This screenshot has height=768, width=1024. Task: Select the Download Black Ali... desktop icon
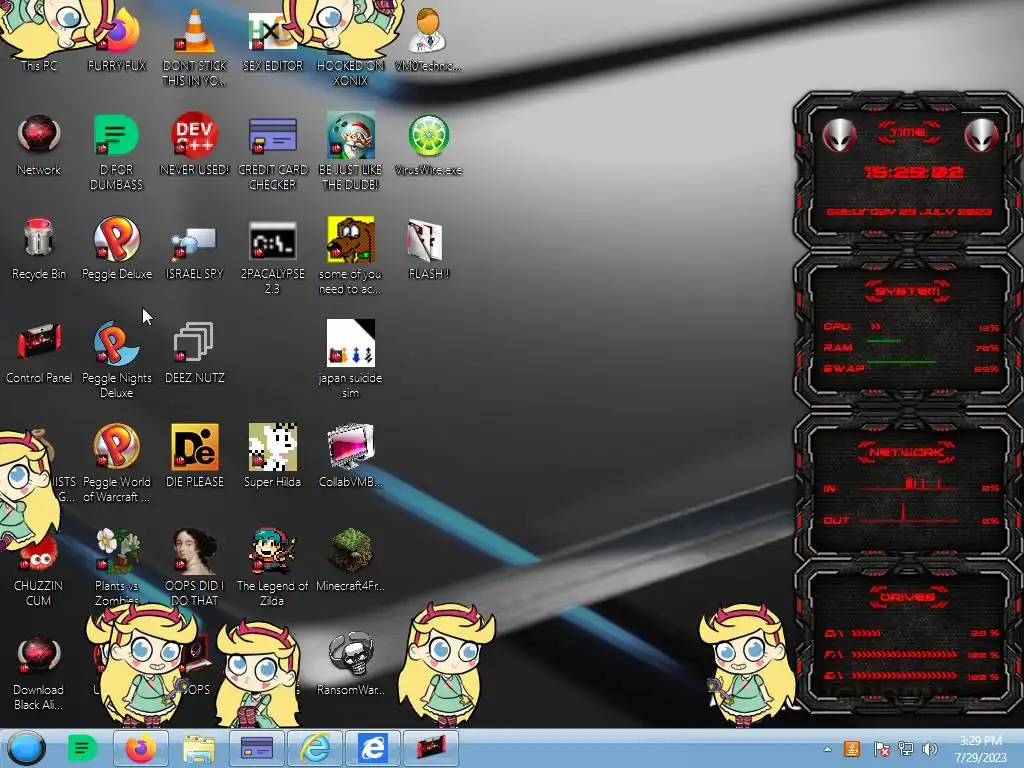(x=39, y=673)
